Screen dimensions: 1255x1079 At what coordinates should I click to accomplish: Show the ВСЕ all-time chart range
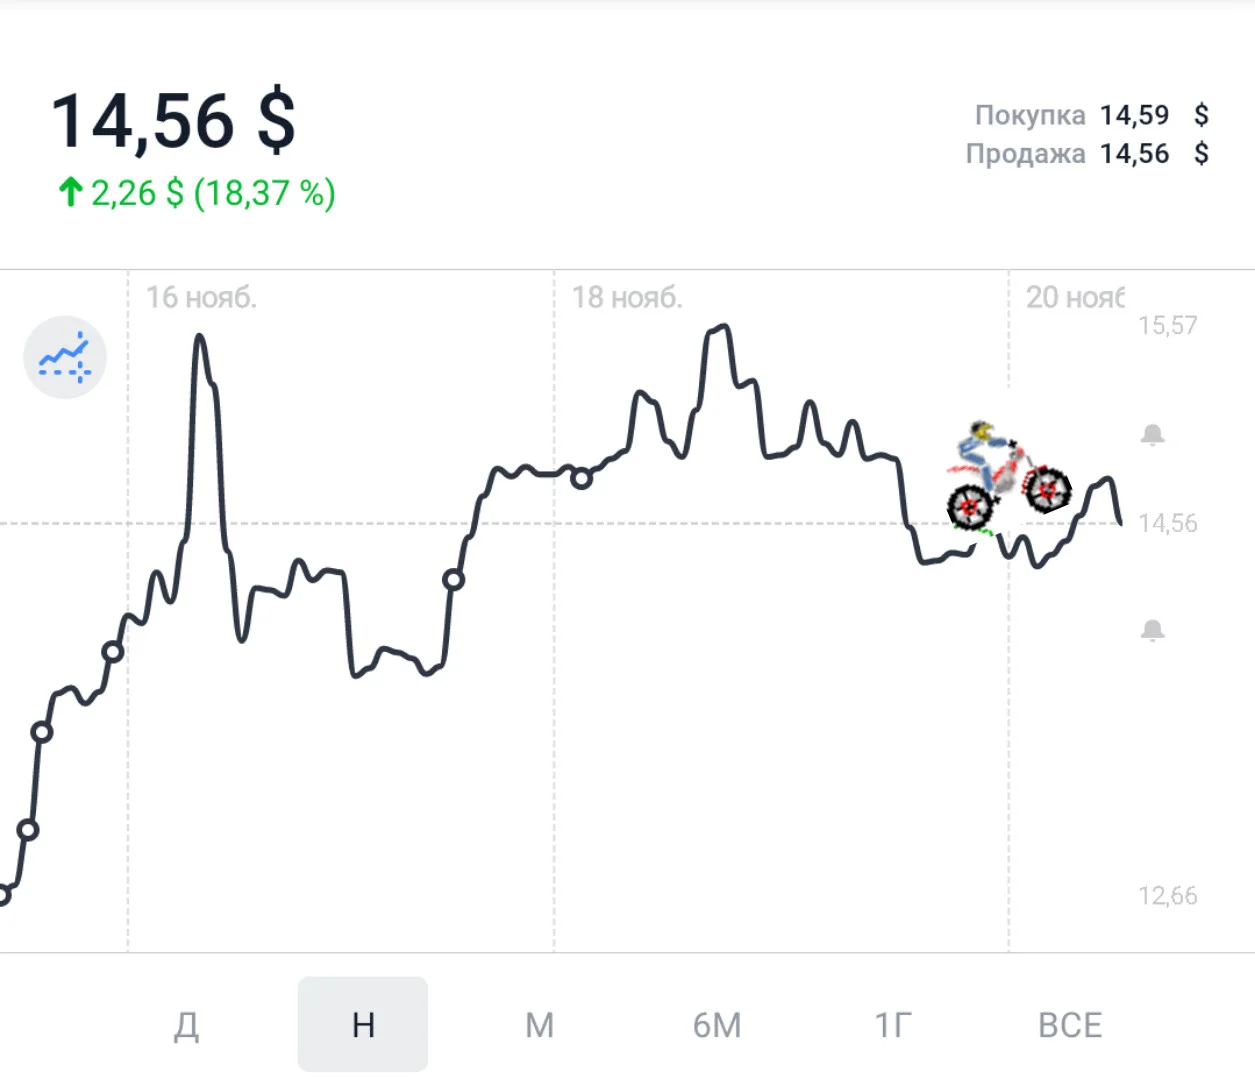[x=1070, y=1025]
